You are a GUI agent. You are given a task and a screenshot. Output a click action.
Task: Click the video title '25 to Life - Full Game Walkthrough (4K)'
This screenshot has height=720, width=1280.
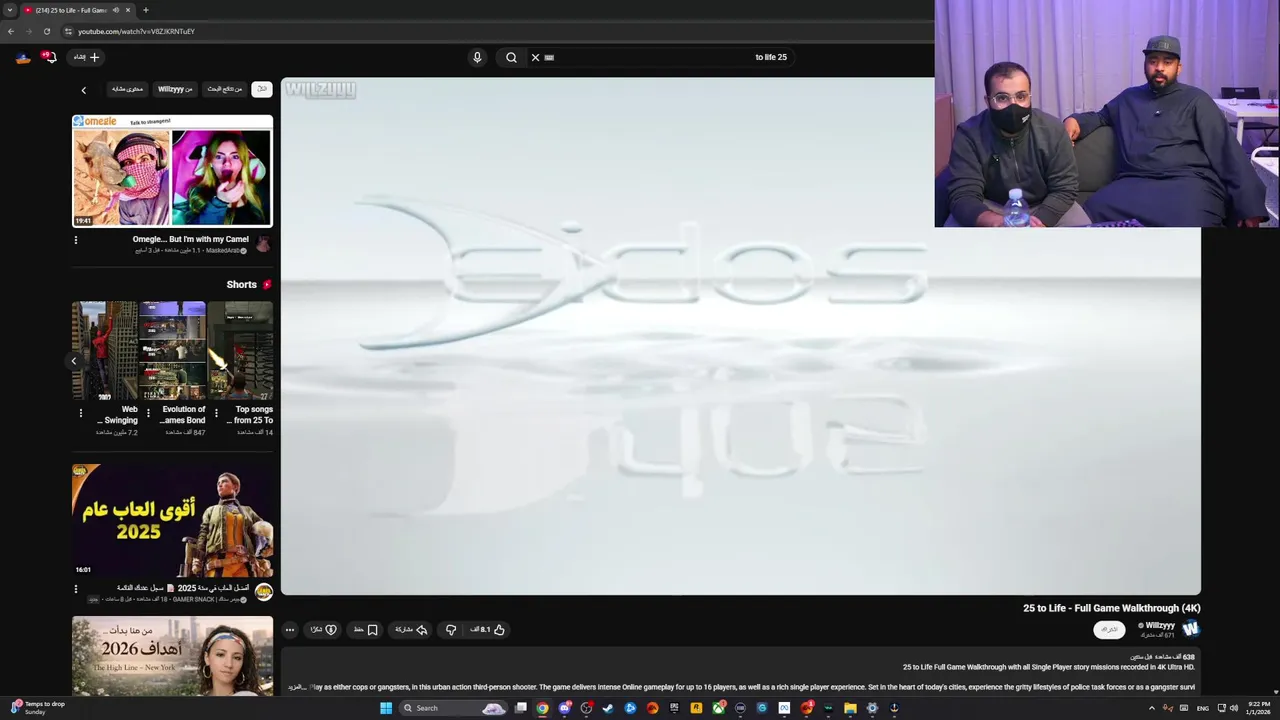click(1111, 608)
